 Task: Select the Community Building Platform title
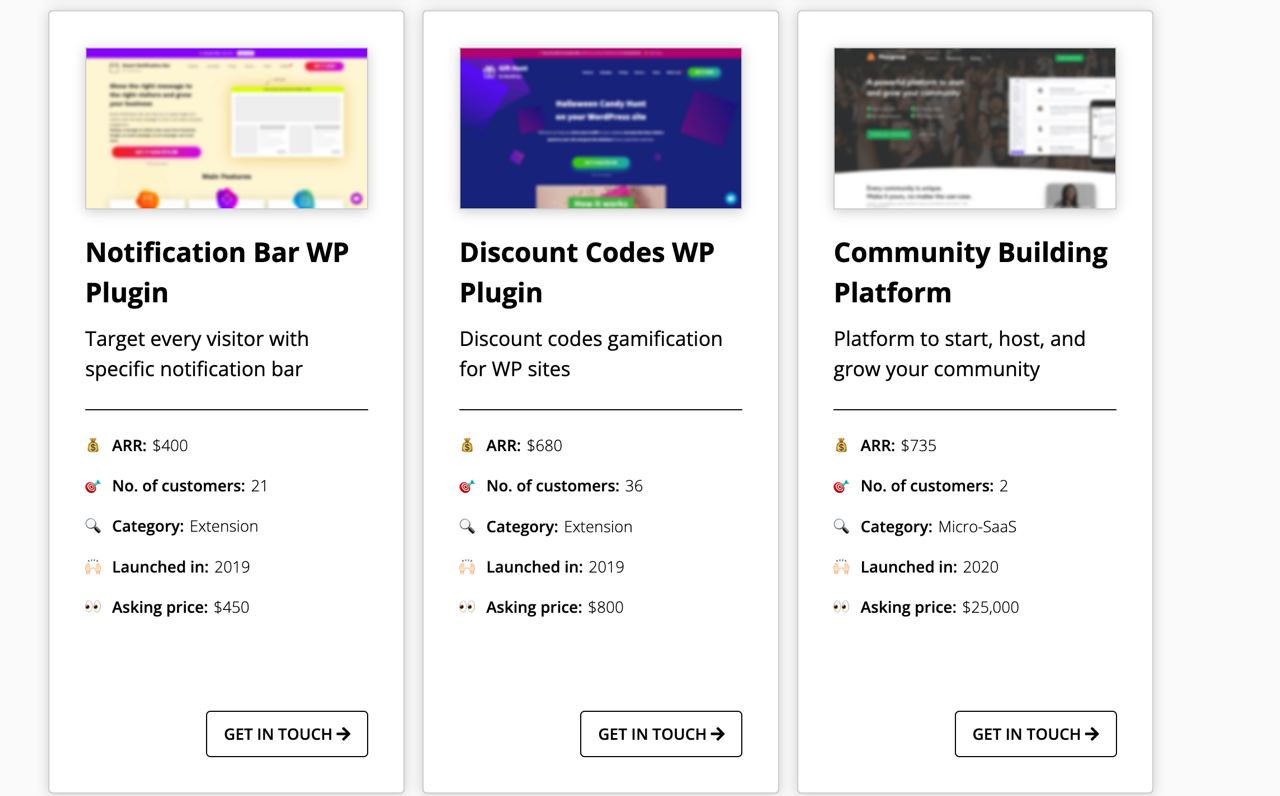point(970,272)
